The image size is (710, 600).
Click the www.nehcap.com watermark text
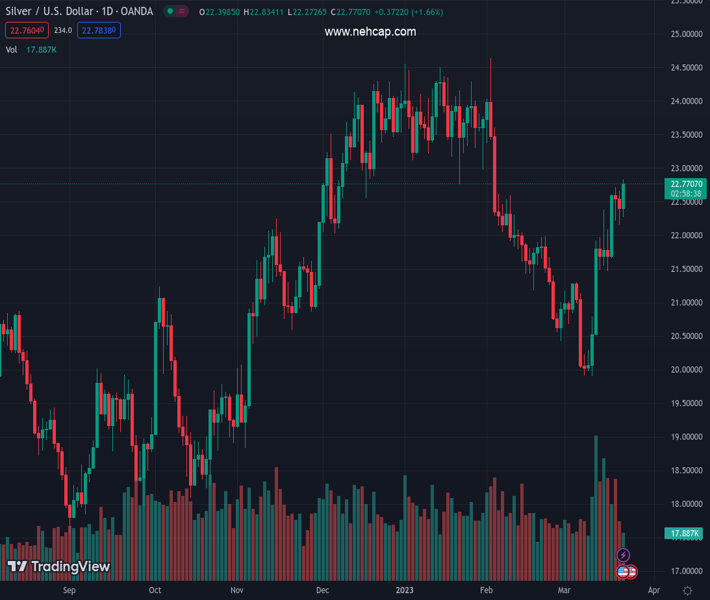click(x=370, y=32)
